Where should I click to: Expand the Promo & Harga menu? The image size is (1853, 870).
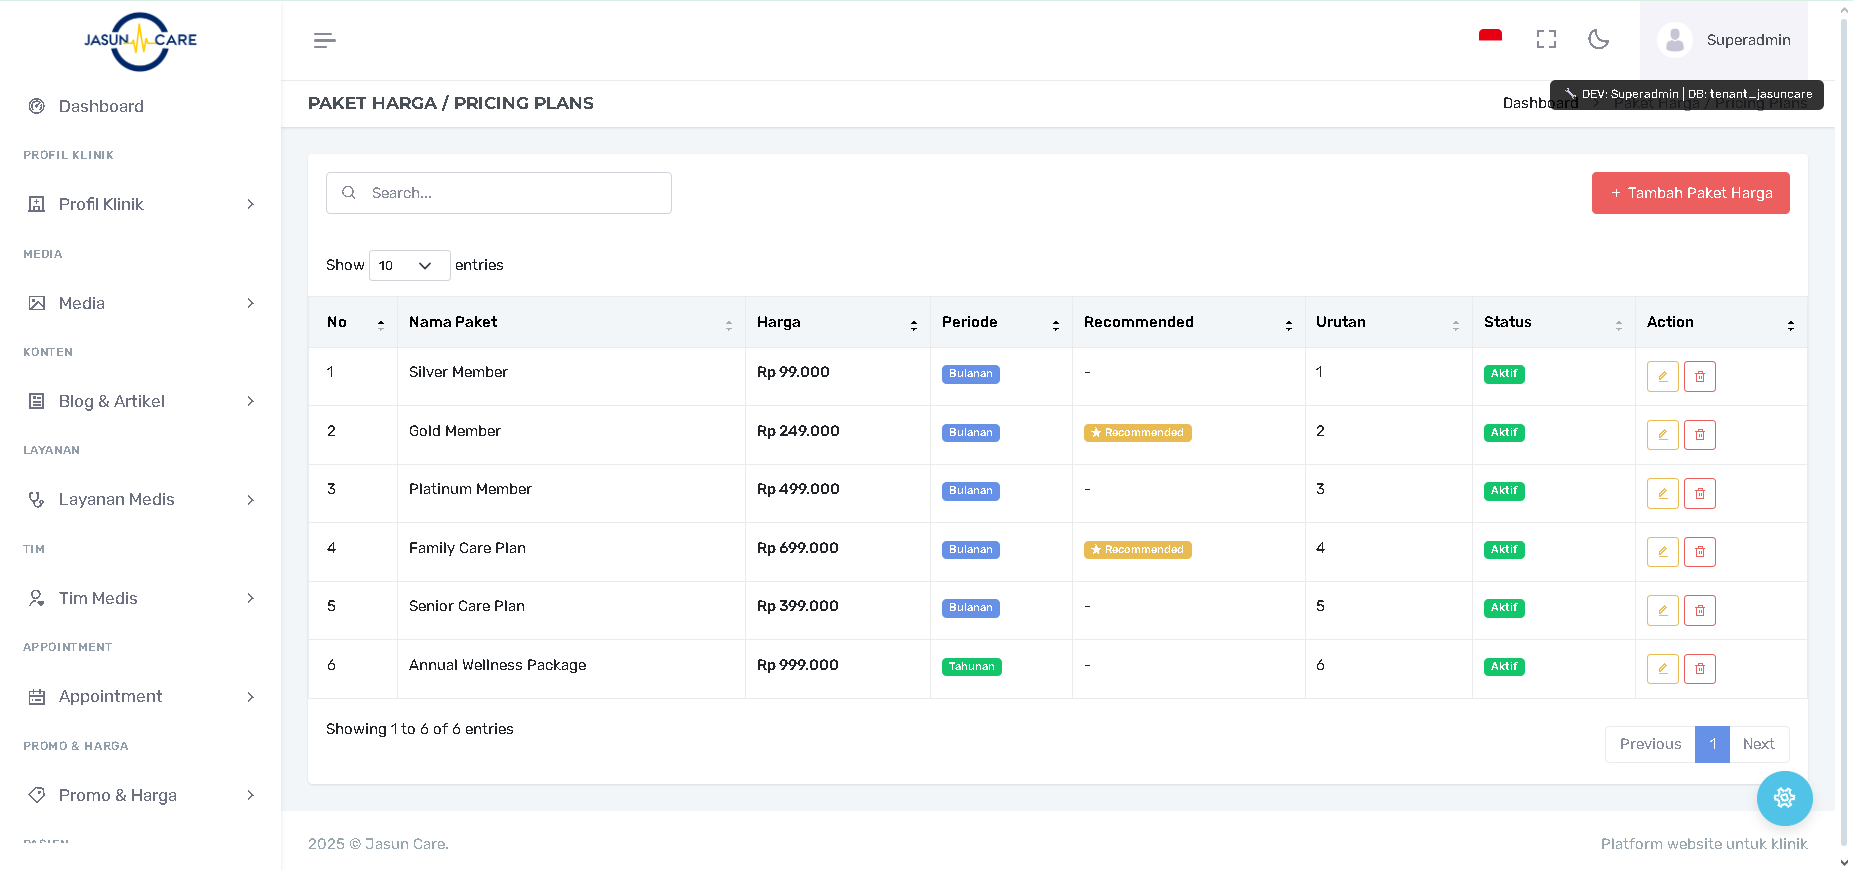click(140, 795)
